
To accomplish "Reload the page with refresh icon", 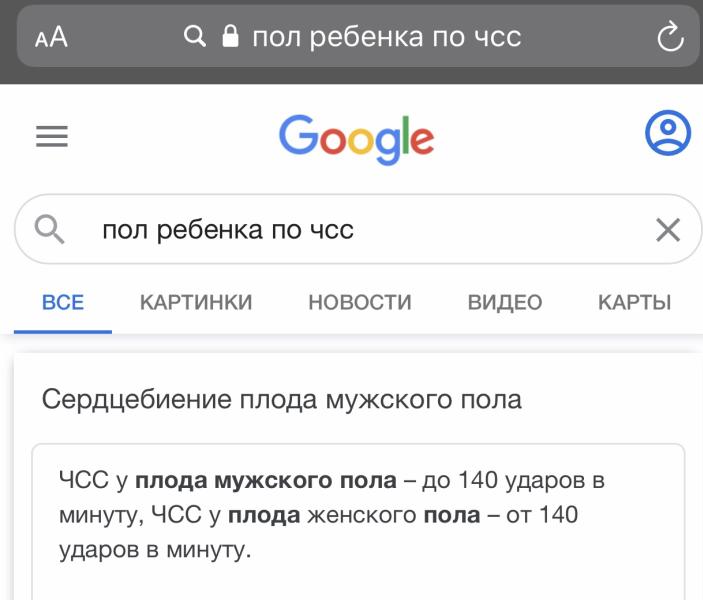I will [668, 38].
